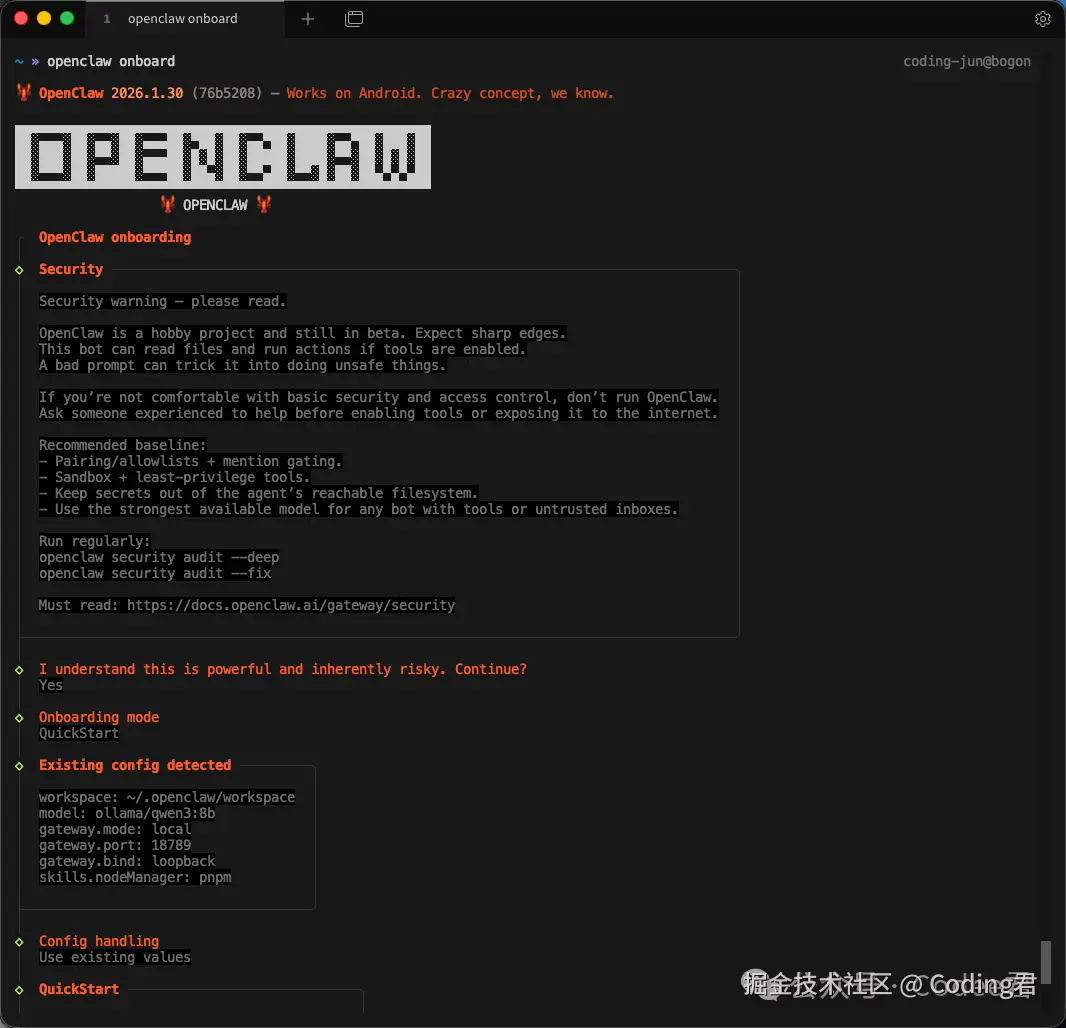The image size is (1066, 1028).
Task: Click the 'Run regularly:' line
Action: point(94,541)
